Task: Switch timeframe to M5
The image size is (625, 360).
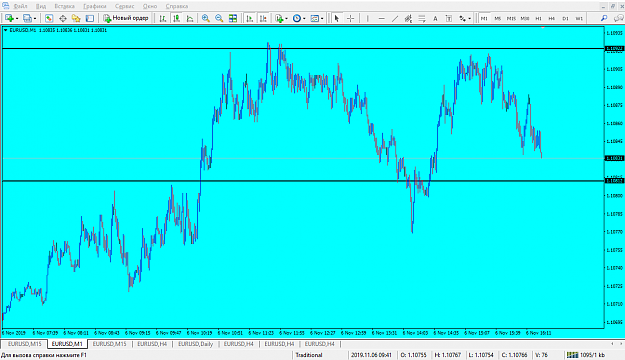Action: tap(497, 18)
